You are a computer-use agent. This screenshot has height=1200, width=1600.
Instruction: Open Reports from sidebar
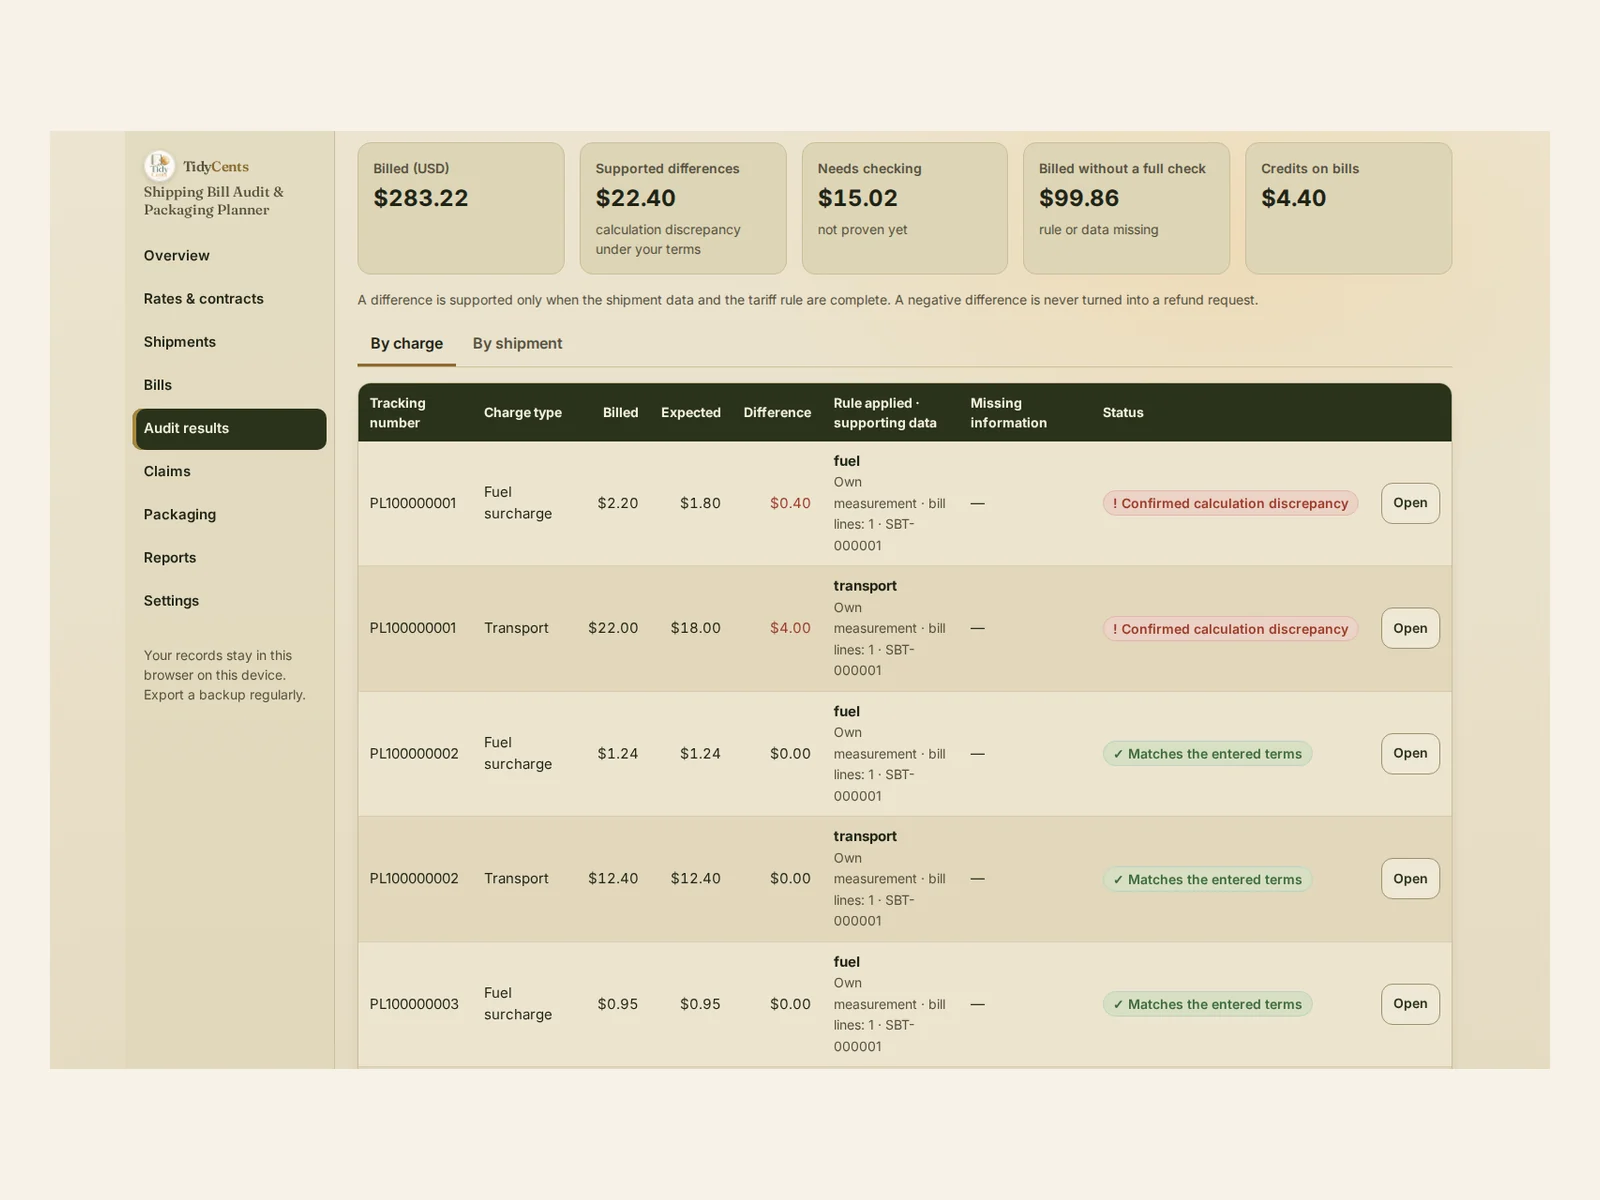tap(229, 558)
